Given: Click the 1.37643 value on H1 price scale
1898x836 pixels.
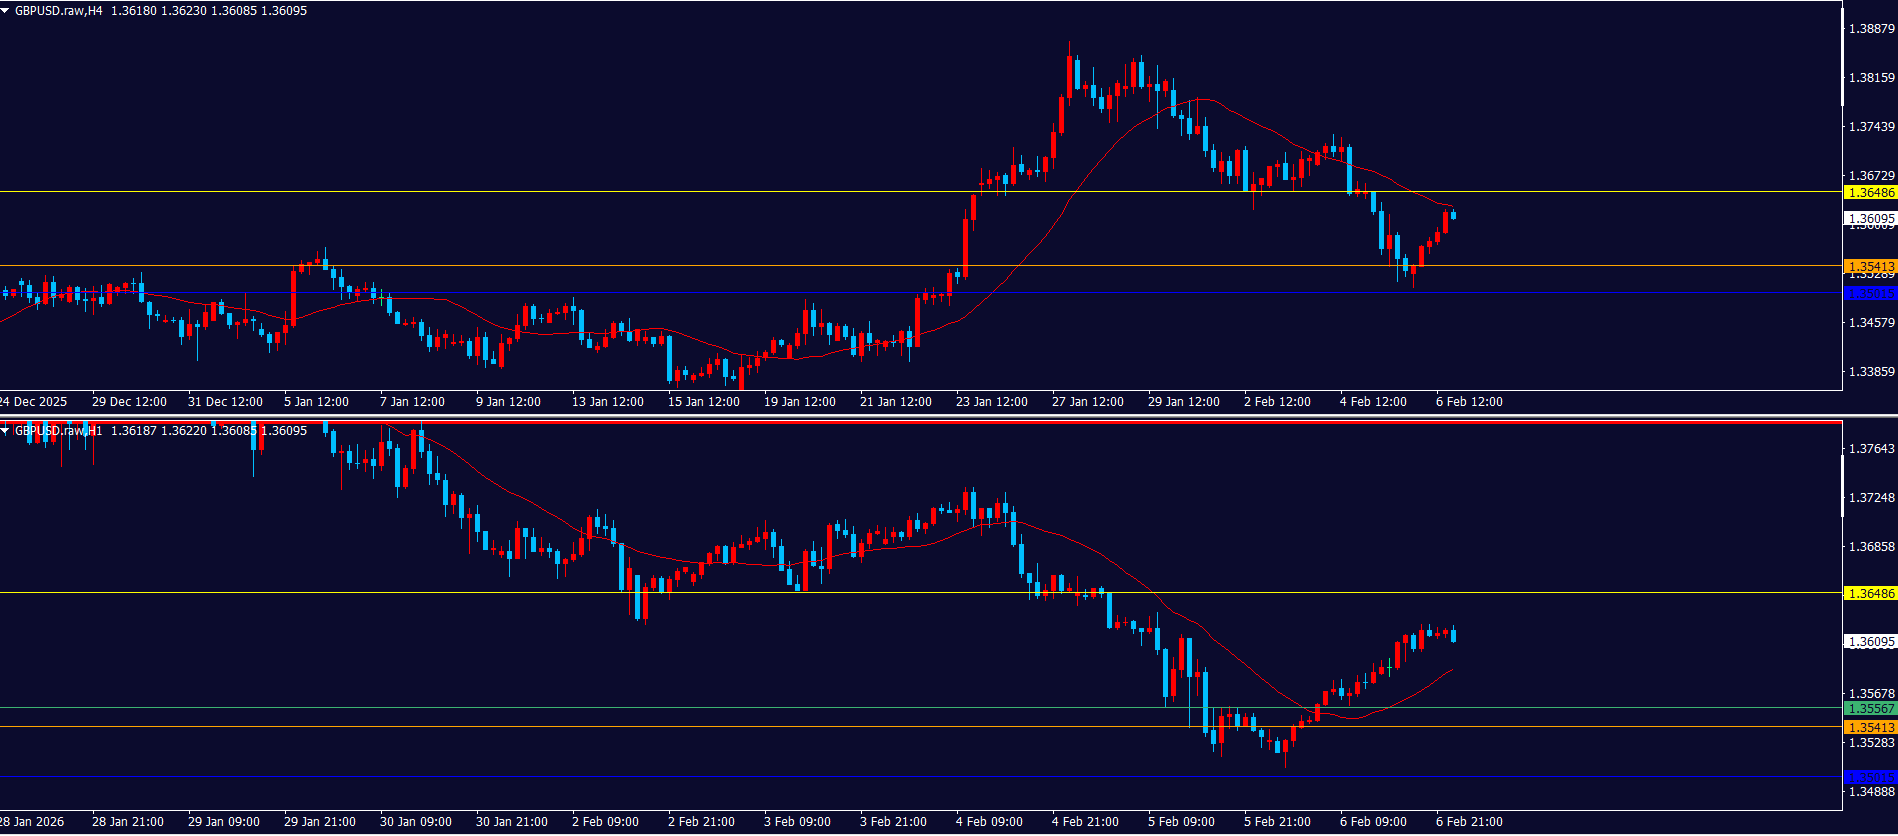Looking at the screenshot, I should pyautogui.click(x=1871, y=449).
